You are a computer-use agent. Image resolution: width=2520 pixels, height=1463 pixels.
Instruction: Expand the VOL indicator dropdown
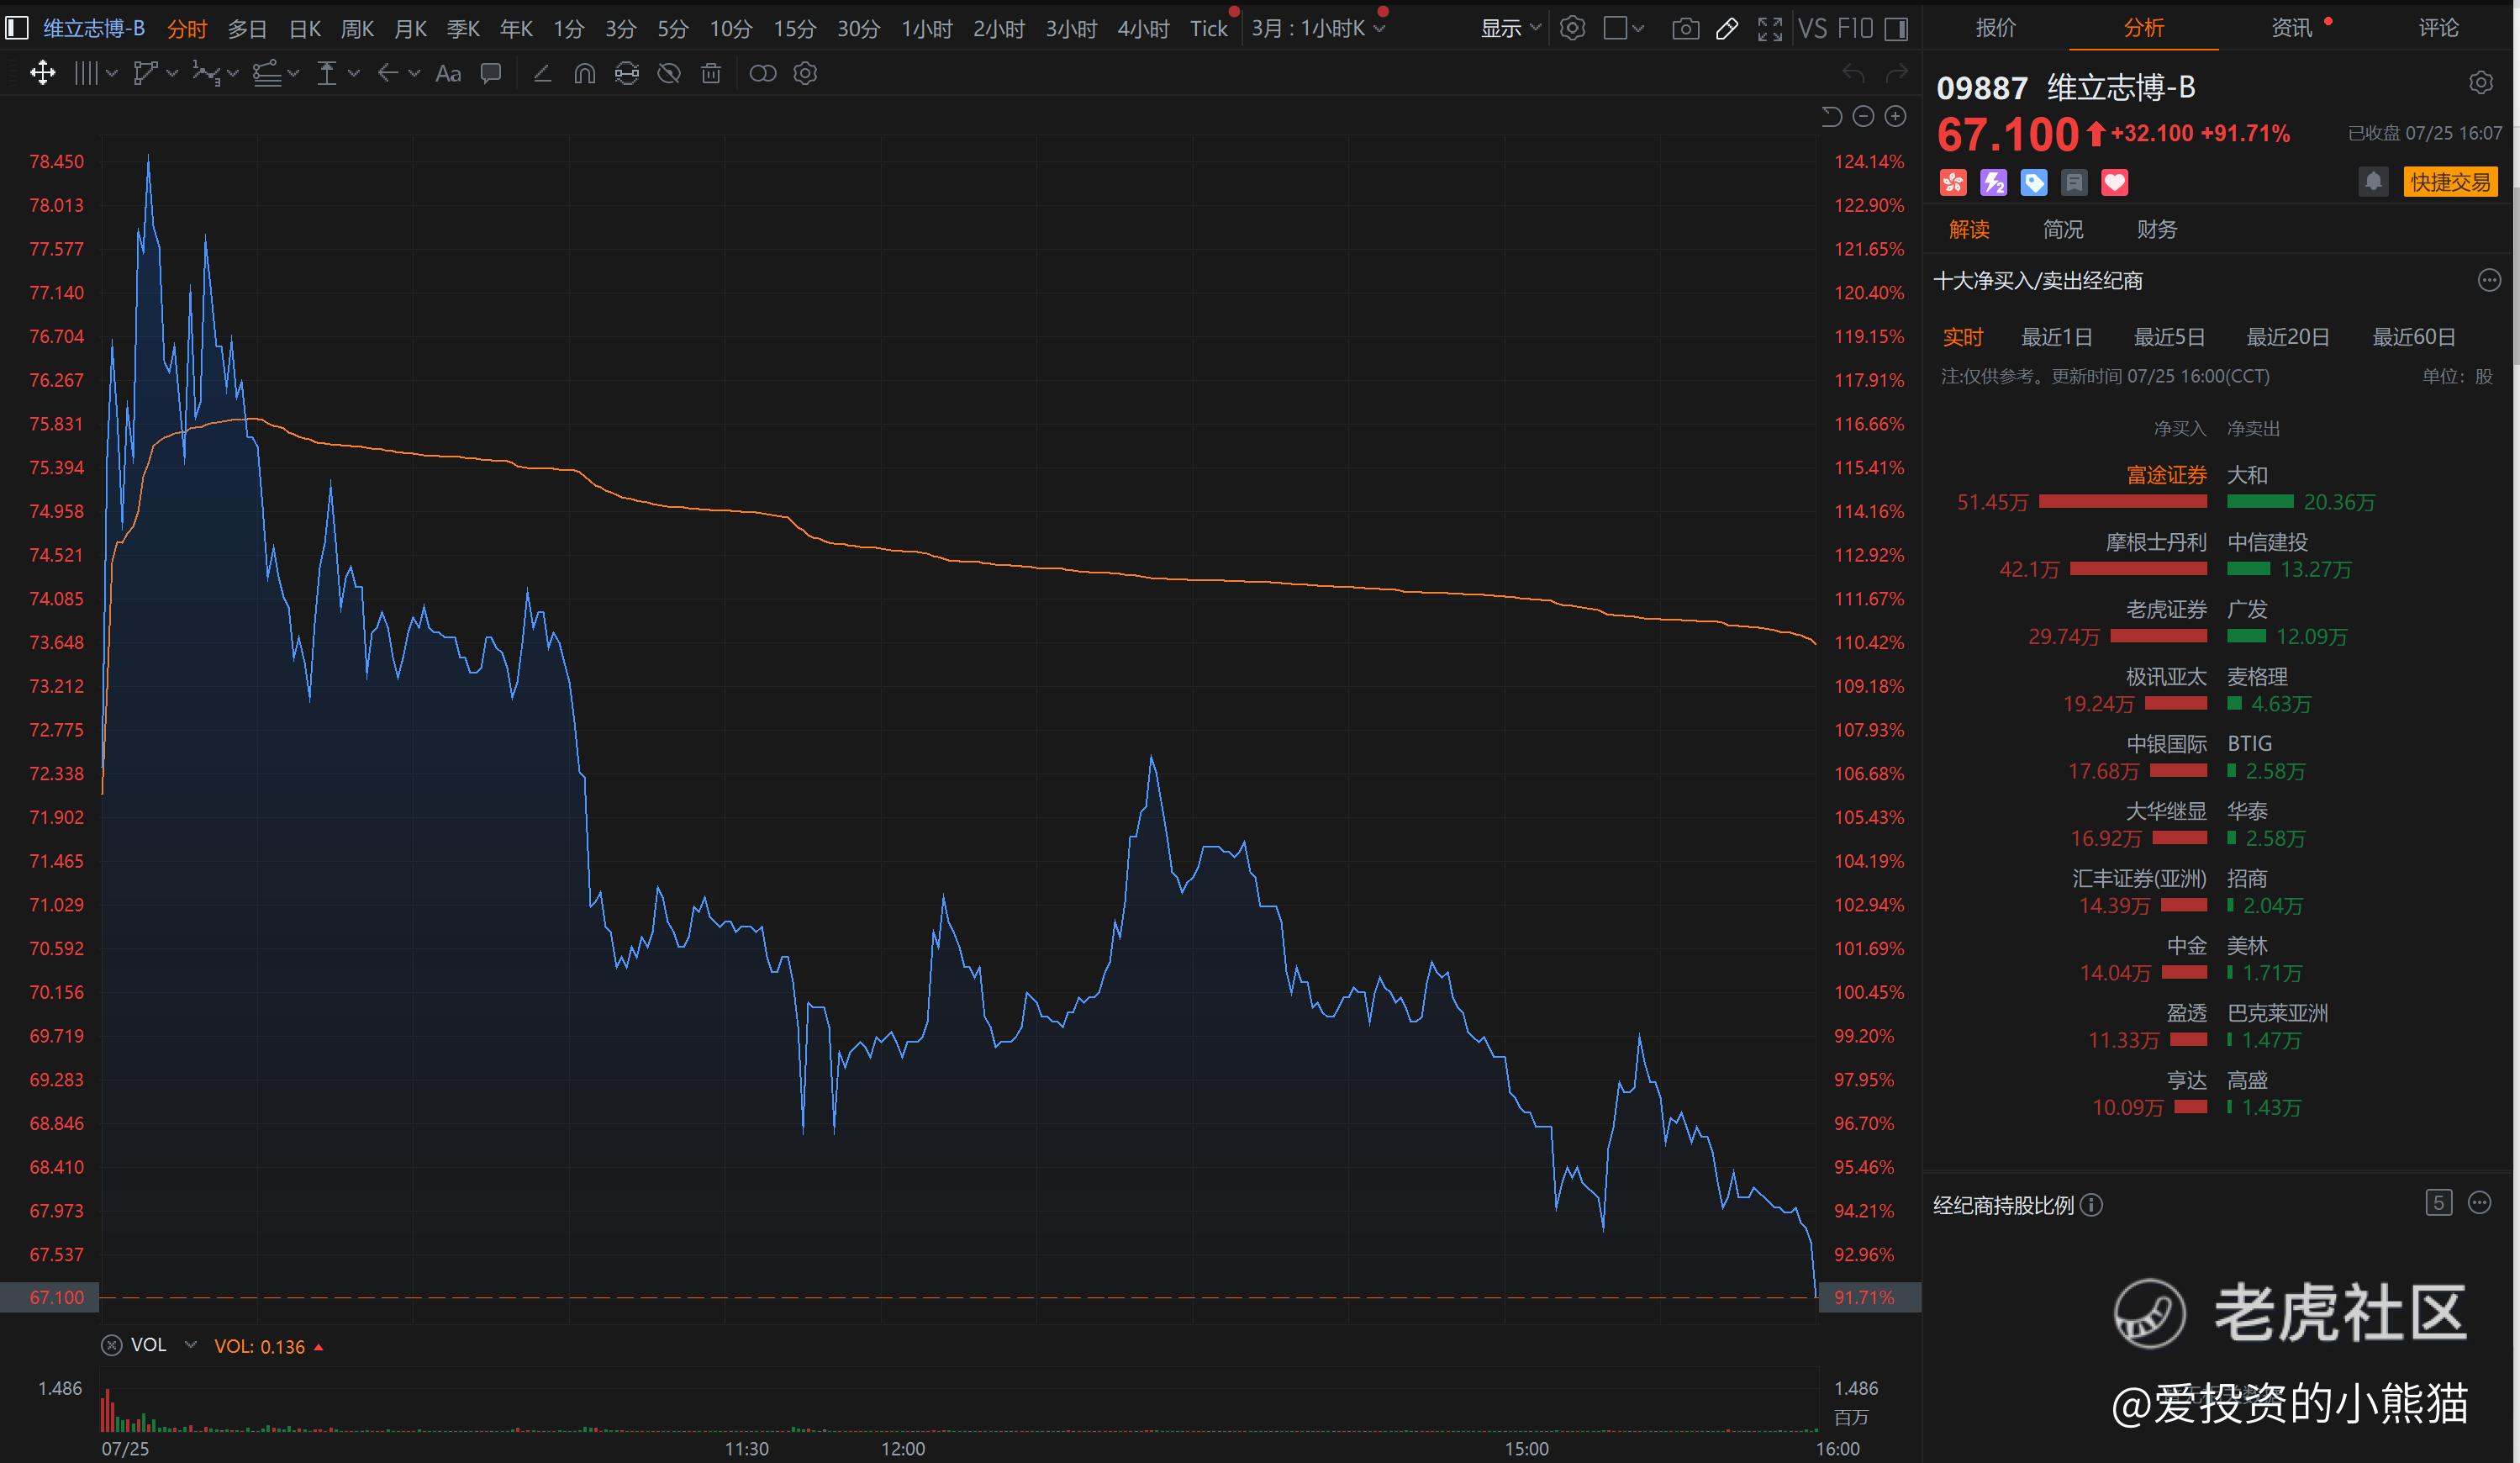[x=190, y=1345]
